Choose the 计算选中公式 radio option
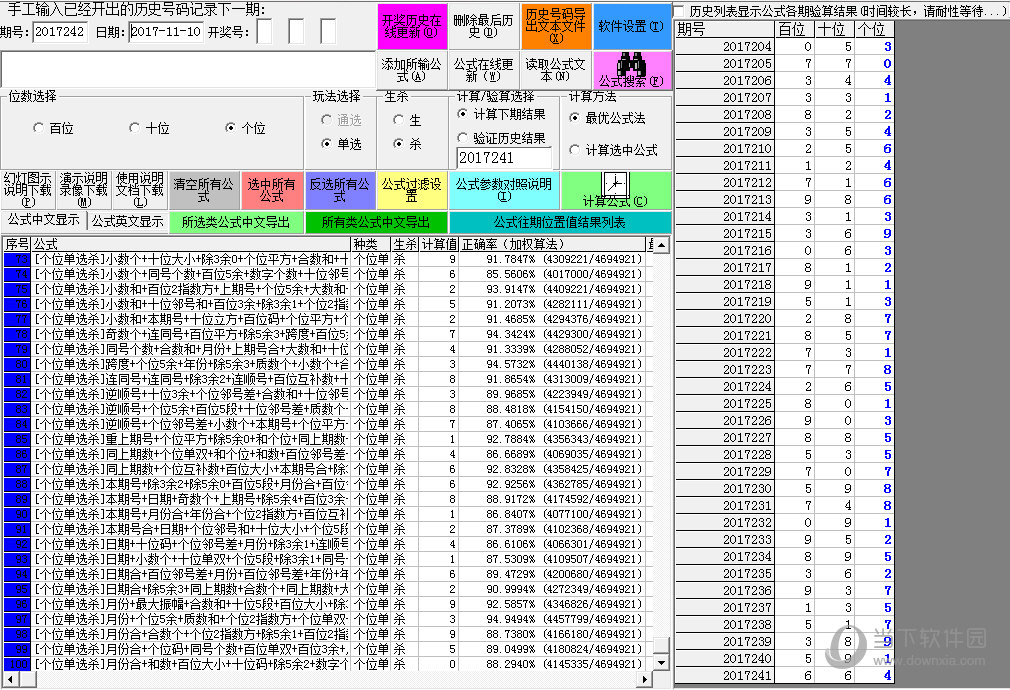The width and height of the screenshot is (1010, 690). click(x=575, y=150)
